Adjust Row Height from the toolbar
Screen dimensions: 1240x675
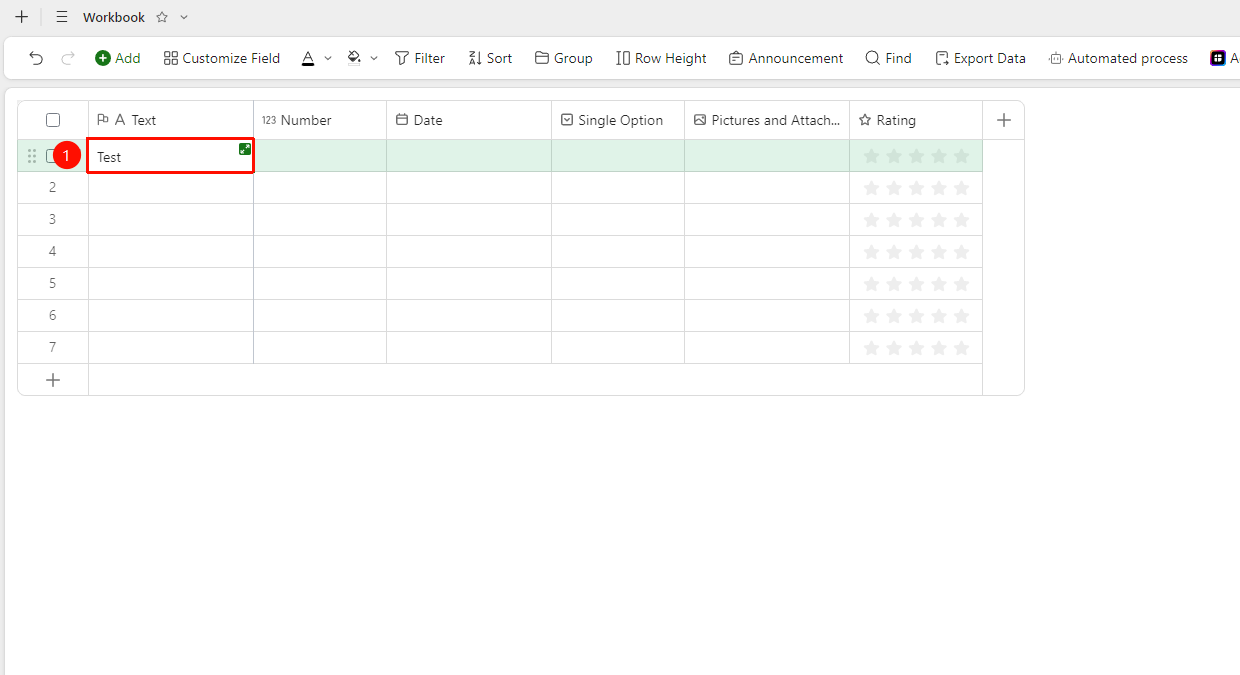pyautogui.click(x=661, y=58)
